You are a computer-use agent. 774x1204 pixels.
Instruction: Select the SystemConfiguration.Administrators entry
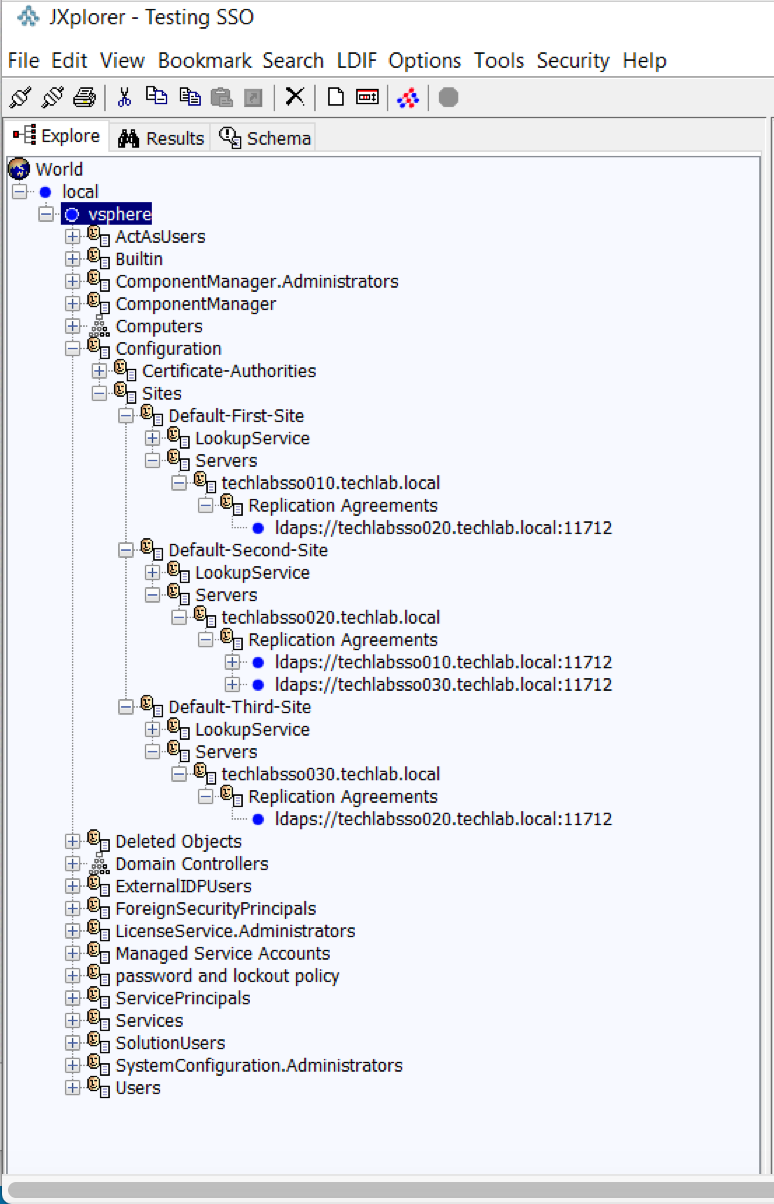(x=259, y=1065)
